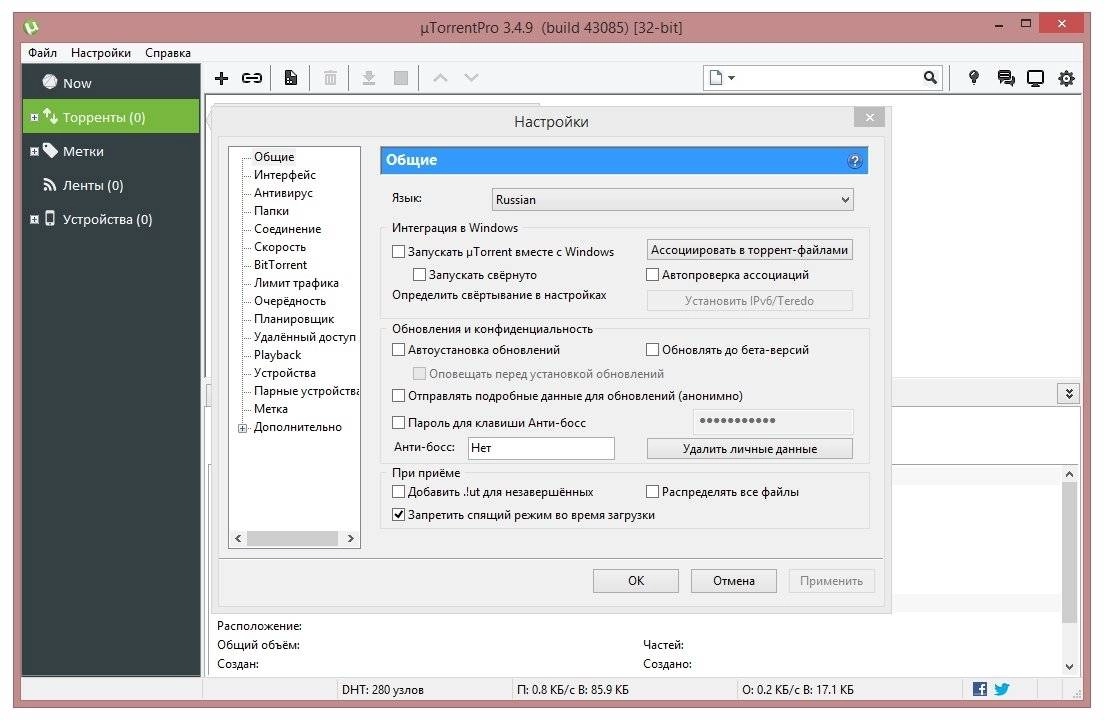Click the Facebook icon in status bar

[979, 689]
